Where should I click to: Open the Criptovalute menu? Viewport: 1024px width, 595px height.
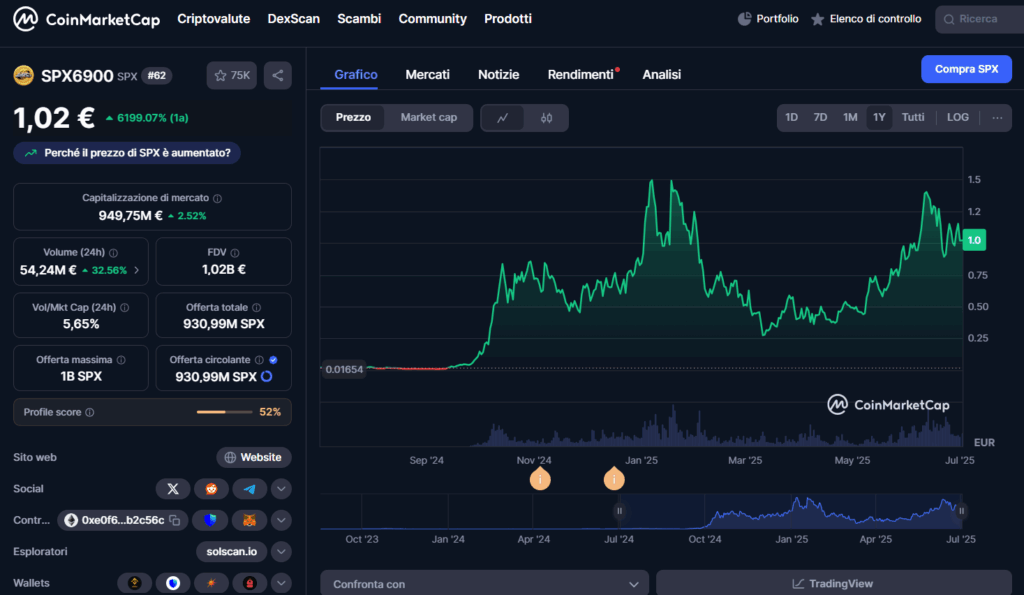(x=214, y=19)
